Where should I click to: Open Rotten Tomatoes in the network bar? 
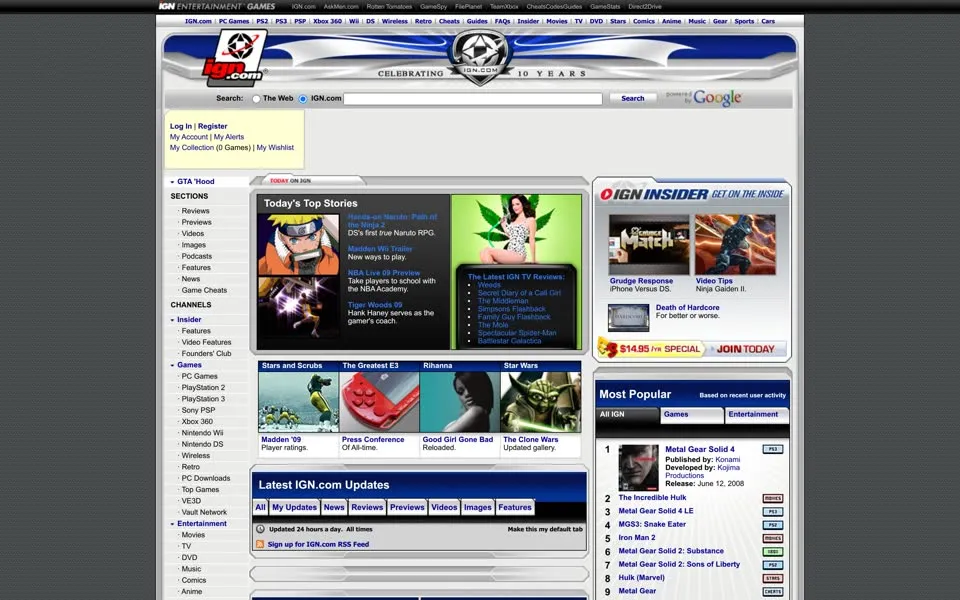[389, 7]
